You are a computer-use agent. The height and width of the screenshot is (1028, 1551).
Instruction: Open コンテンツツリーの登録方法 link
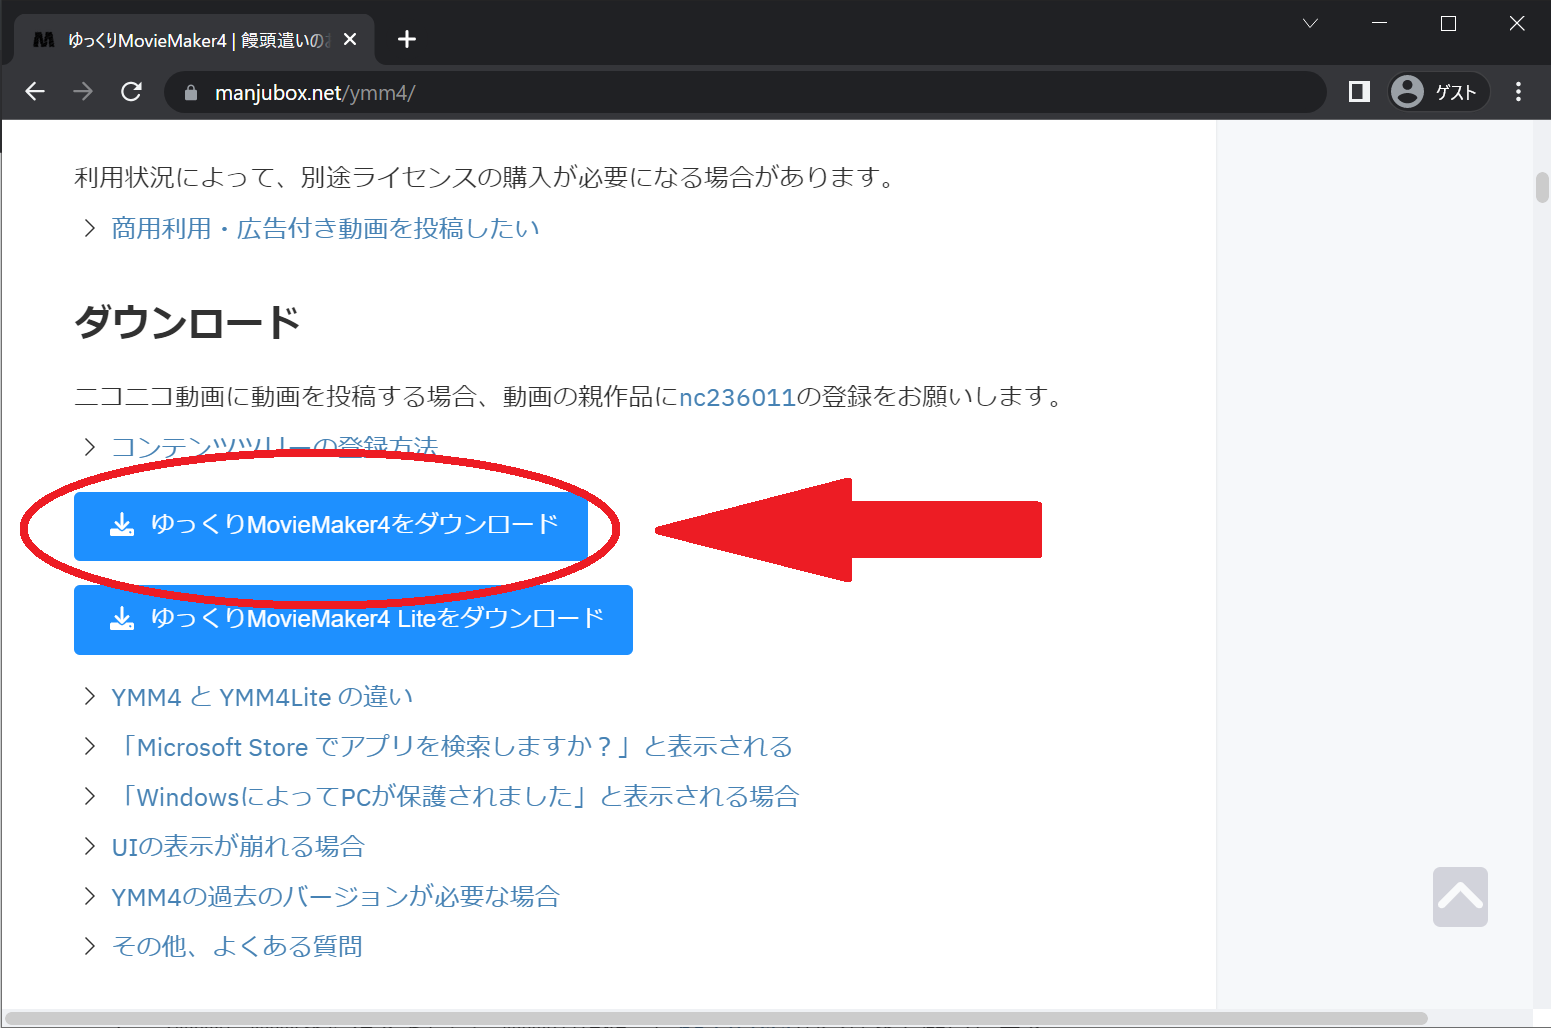(x=275, y=447)
